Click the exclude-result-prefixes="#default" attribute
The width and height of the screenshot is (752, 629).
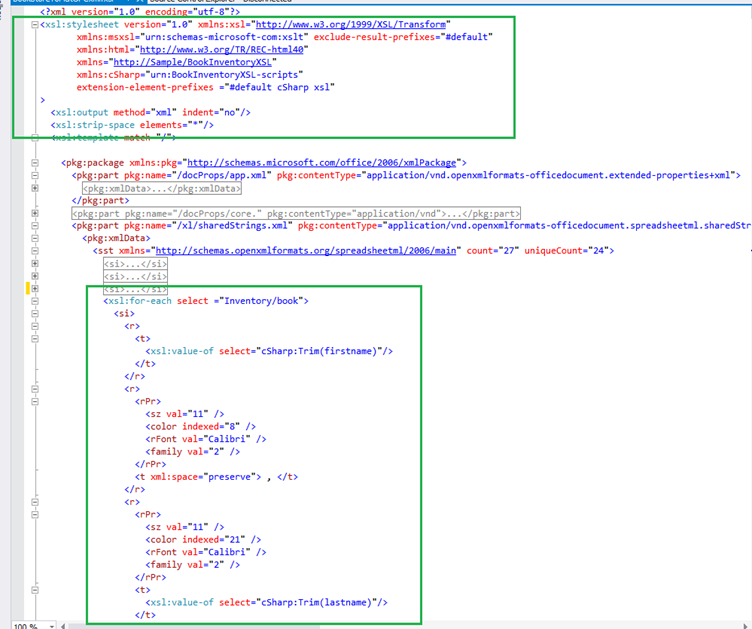click(403, 37)
